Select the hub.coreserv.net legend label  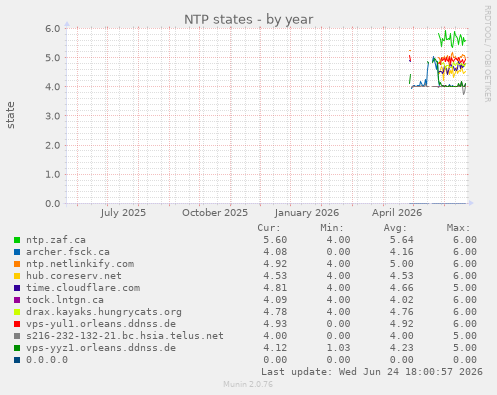[74, 276]
